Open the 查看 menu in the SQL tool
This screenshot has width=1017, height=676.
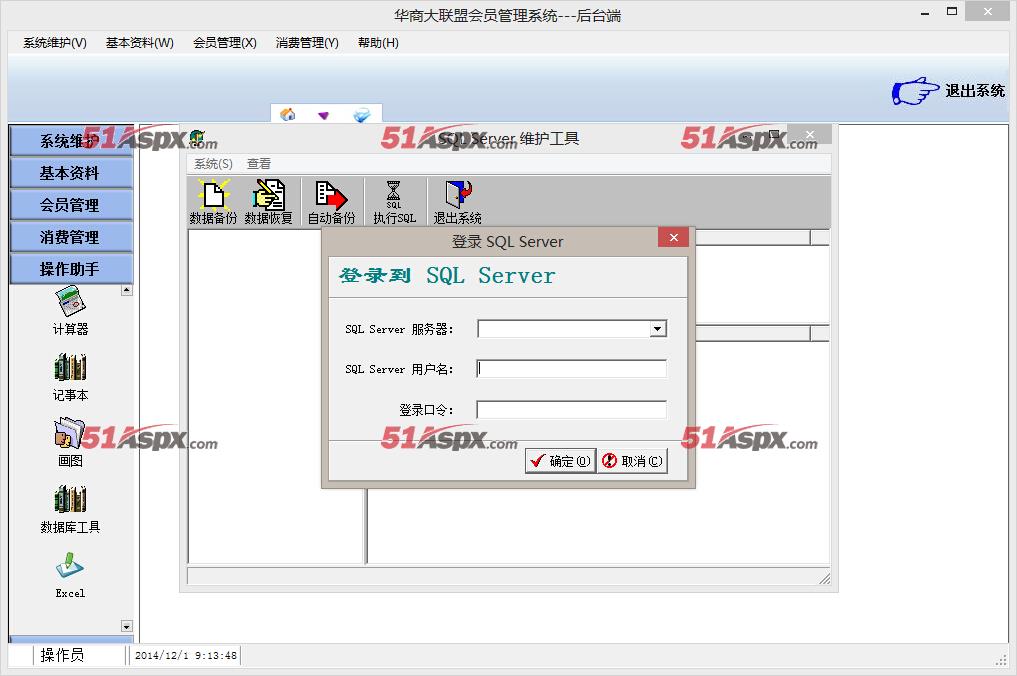(x=259, y=164)
